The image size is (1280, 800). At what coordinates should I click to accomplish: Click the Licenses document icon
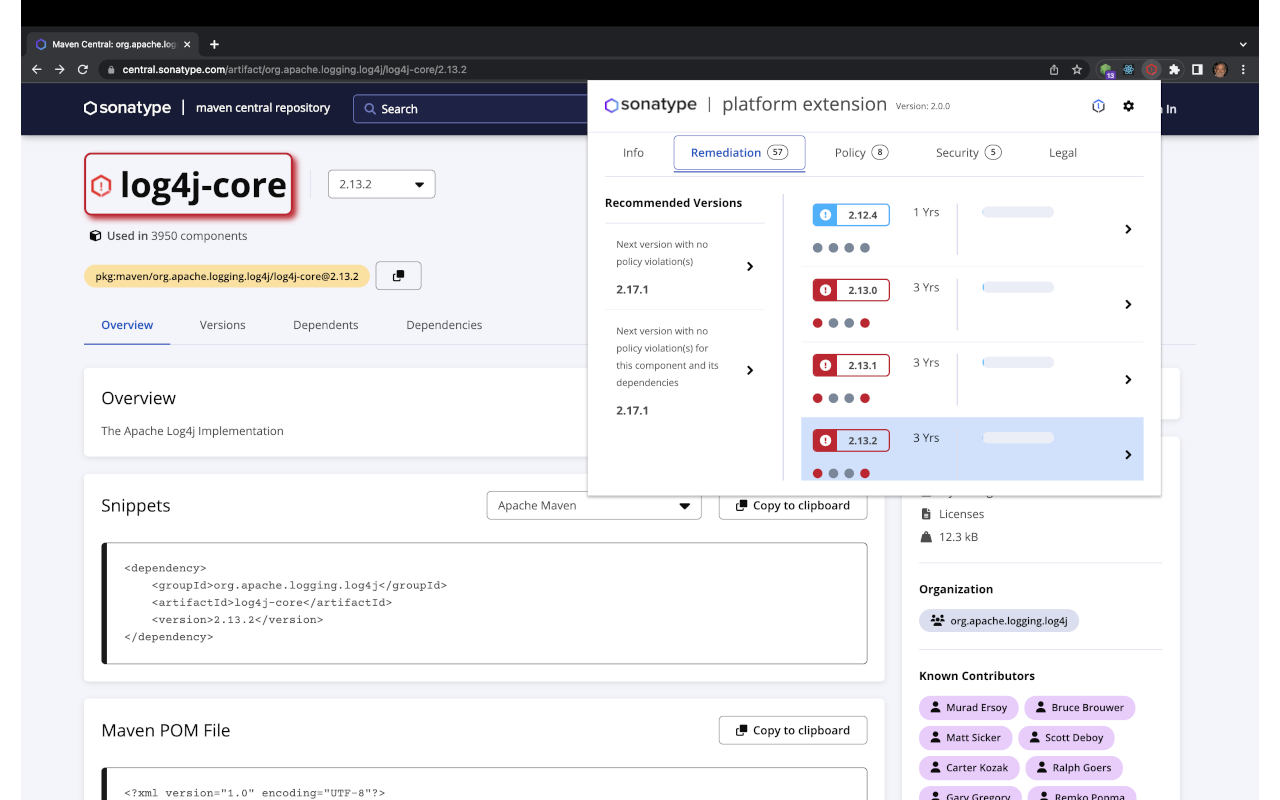[925, 514]
